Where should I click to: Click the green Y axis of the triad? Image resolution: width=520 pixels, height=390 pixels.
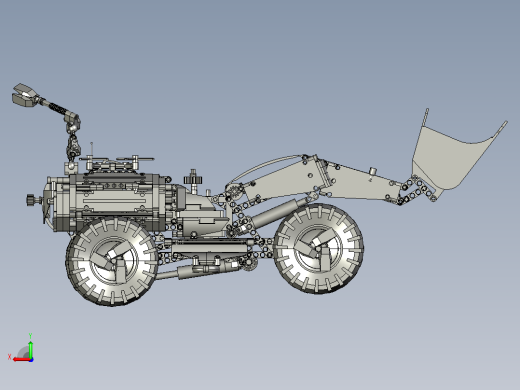[30, 349]
